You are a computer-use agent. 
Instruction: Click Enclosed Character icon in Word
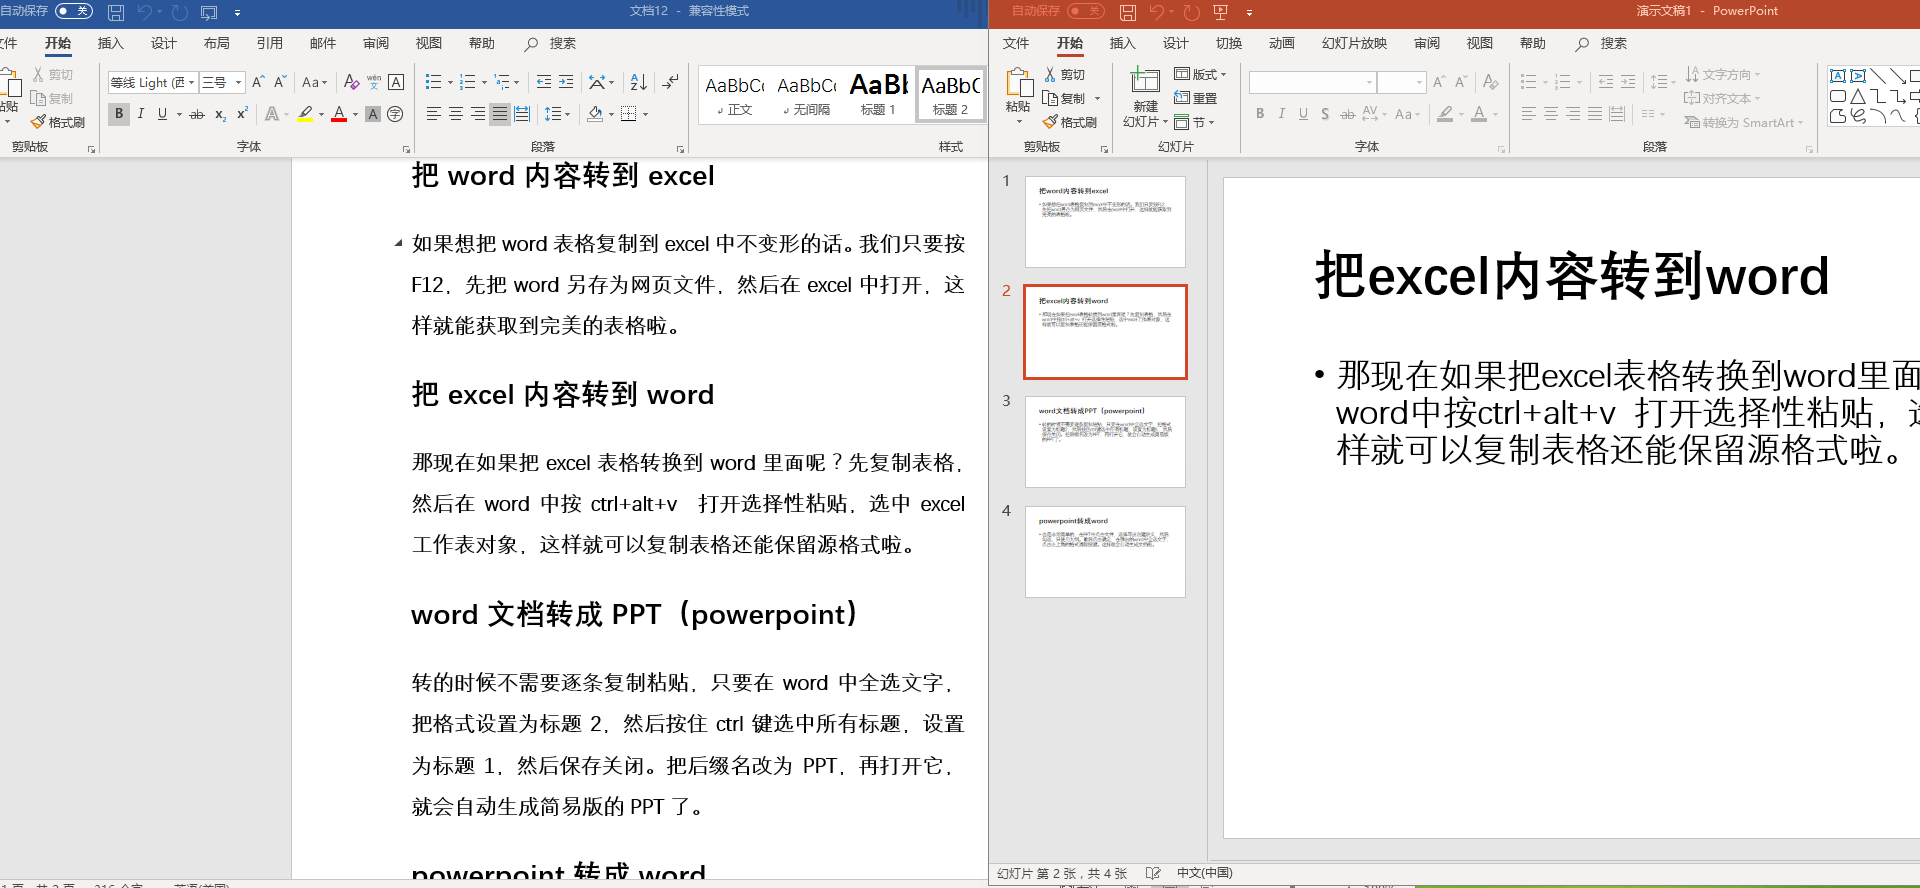point(395,114)
